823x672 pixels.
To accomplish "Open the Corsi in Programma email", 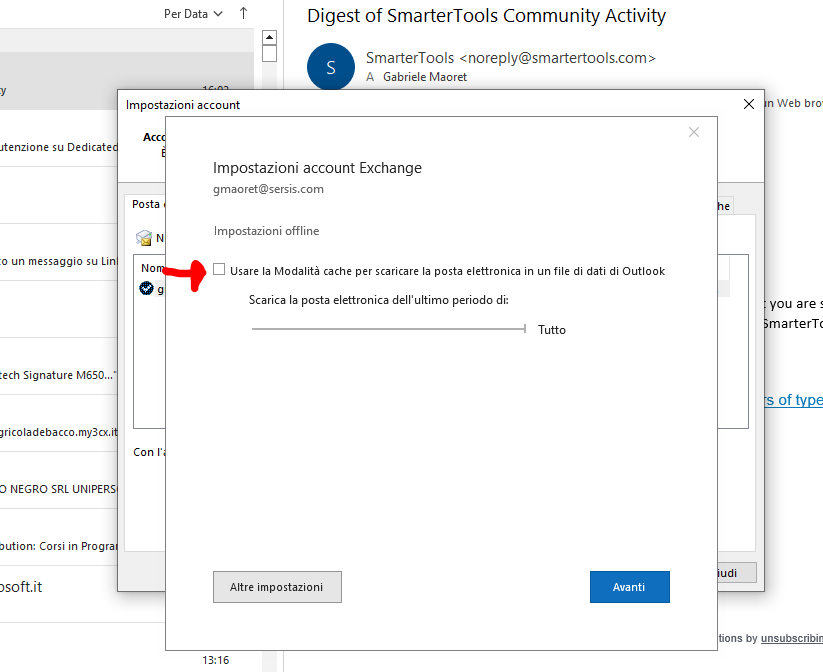I will click(58, 537).
